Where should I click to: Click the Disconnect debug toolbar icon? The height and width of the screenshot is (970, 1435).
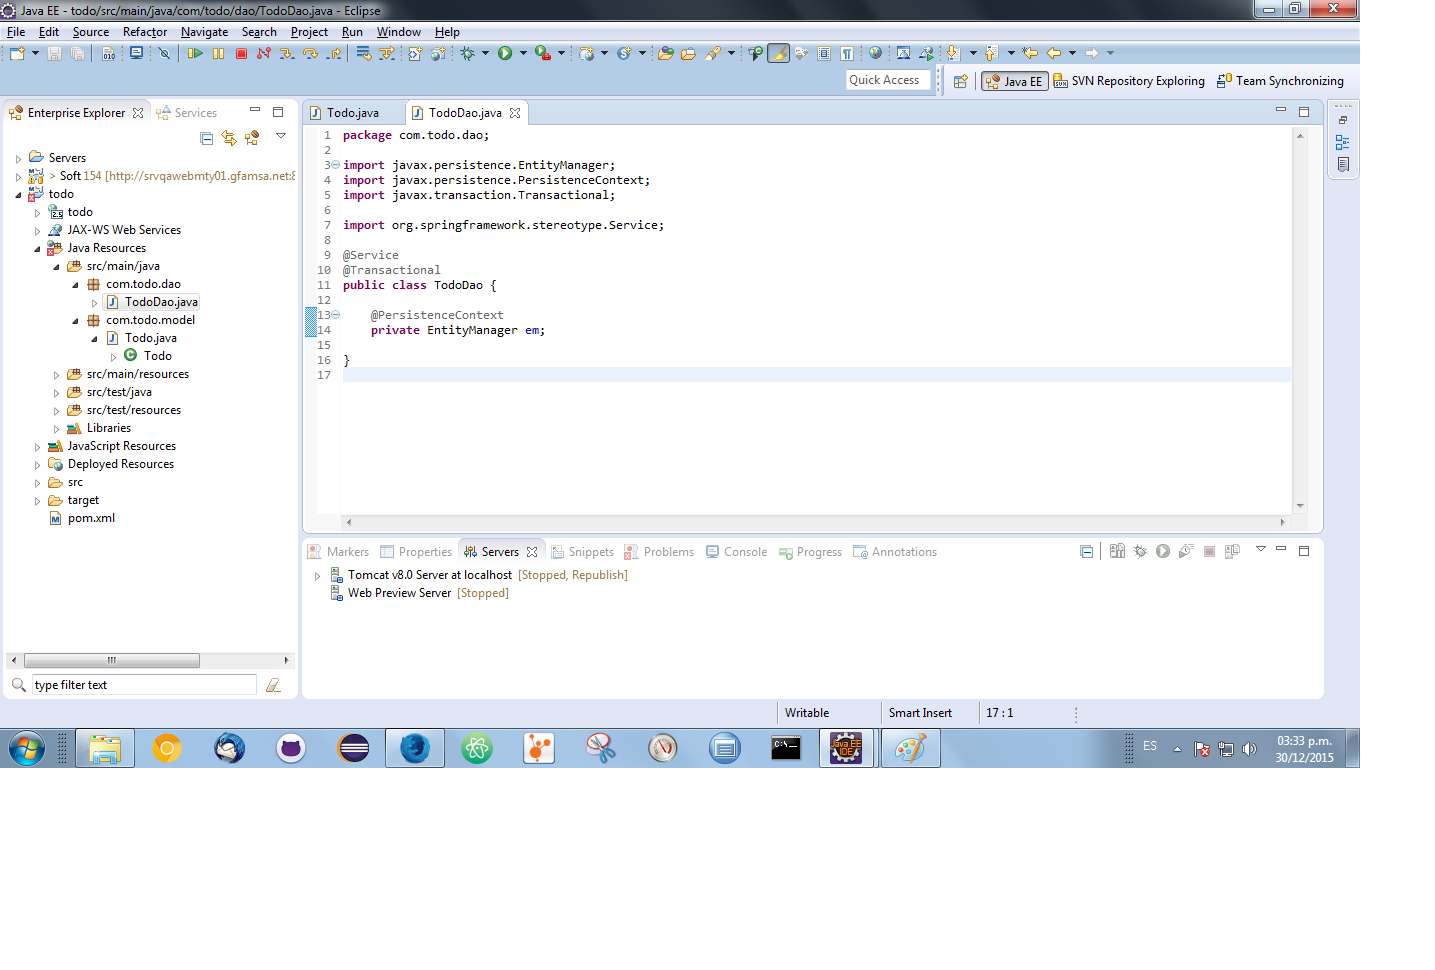(264, 53)
